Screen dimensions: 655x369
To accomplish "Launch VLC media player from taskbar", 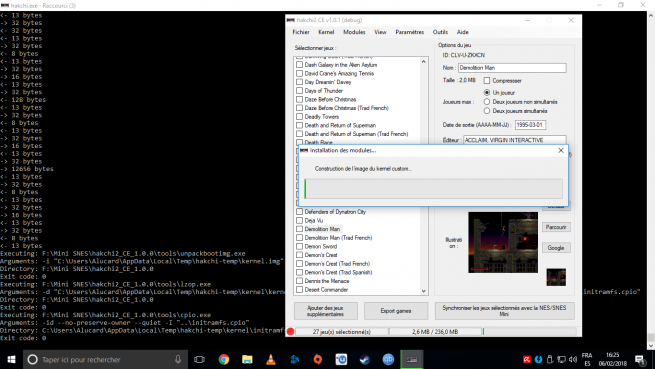I will (x=271, y=359).
